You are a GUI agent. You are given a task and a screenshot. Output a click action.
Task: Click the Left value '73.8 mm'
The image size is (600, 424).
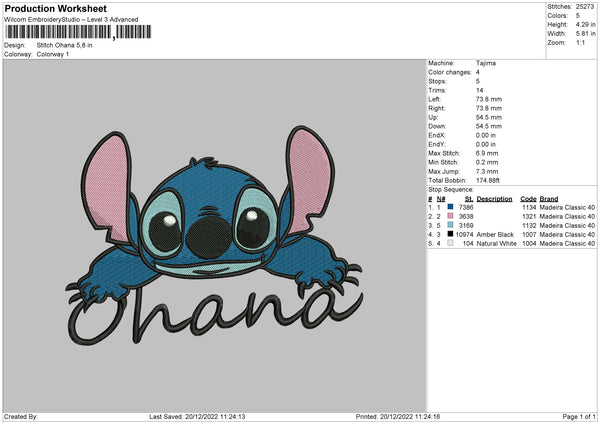click(x=489, y=99)
